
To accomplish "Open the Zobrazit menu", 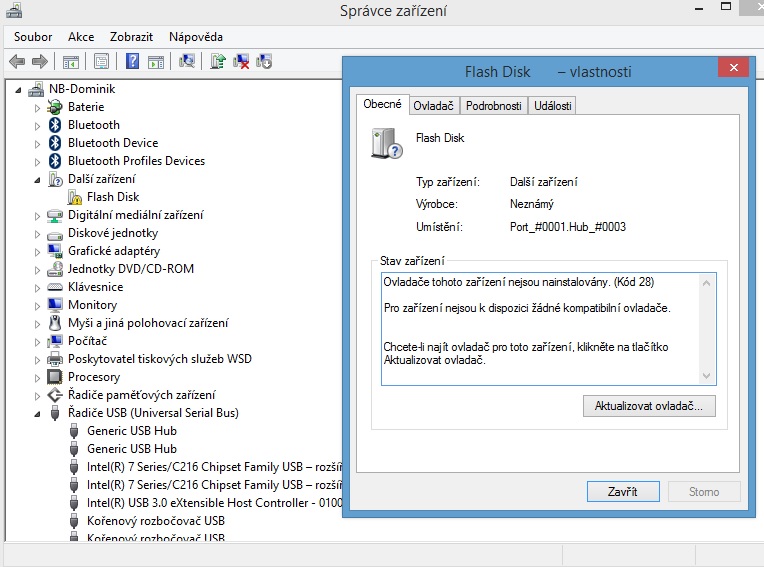I will pyautogui.click(x=131, y=37).
